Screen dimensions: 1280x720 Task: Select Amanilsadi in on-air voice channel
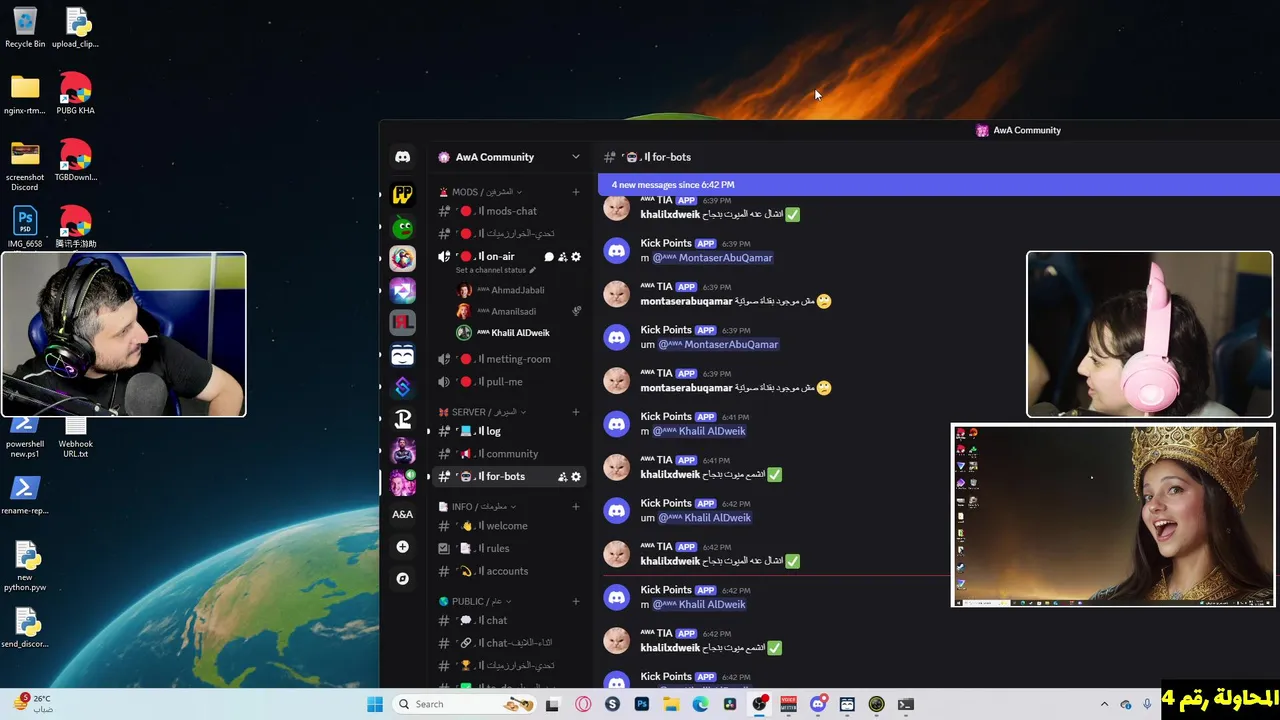[518, 311]
